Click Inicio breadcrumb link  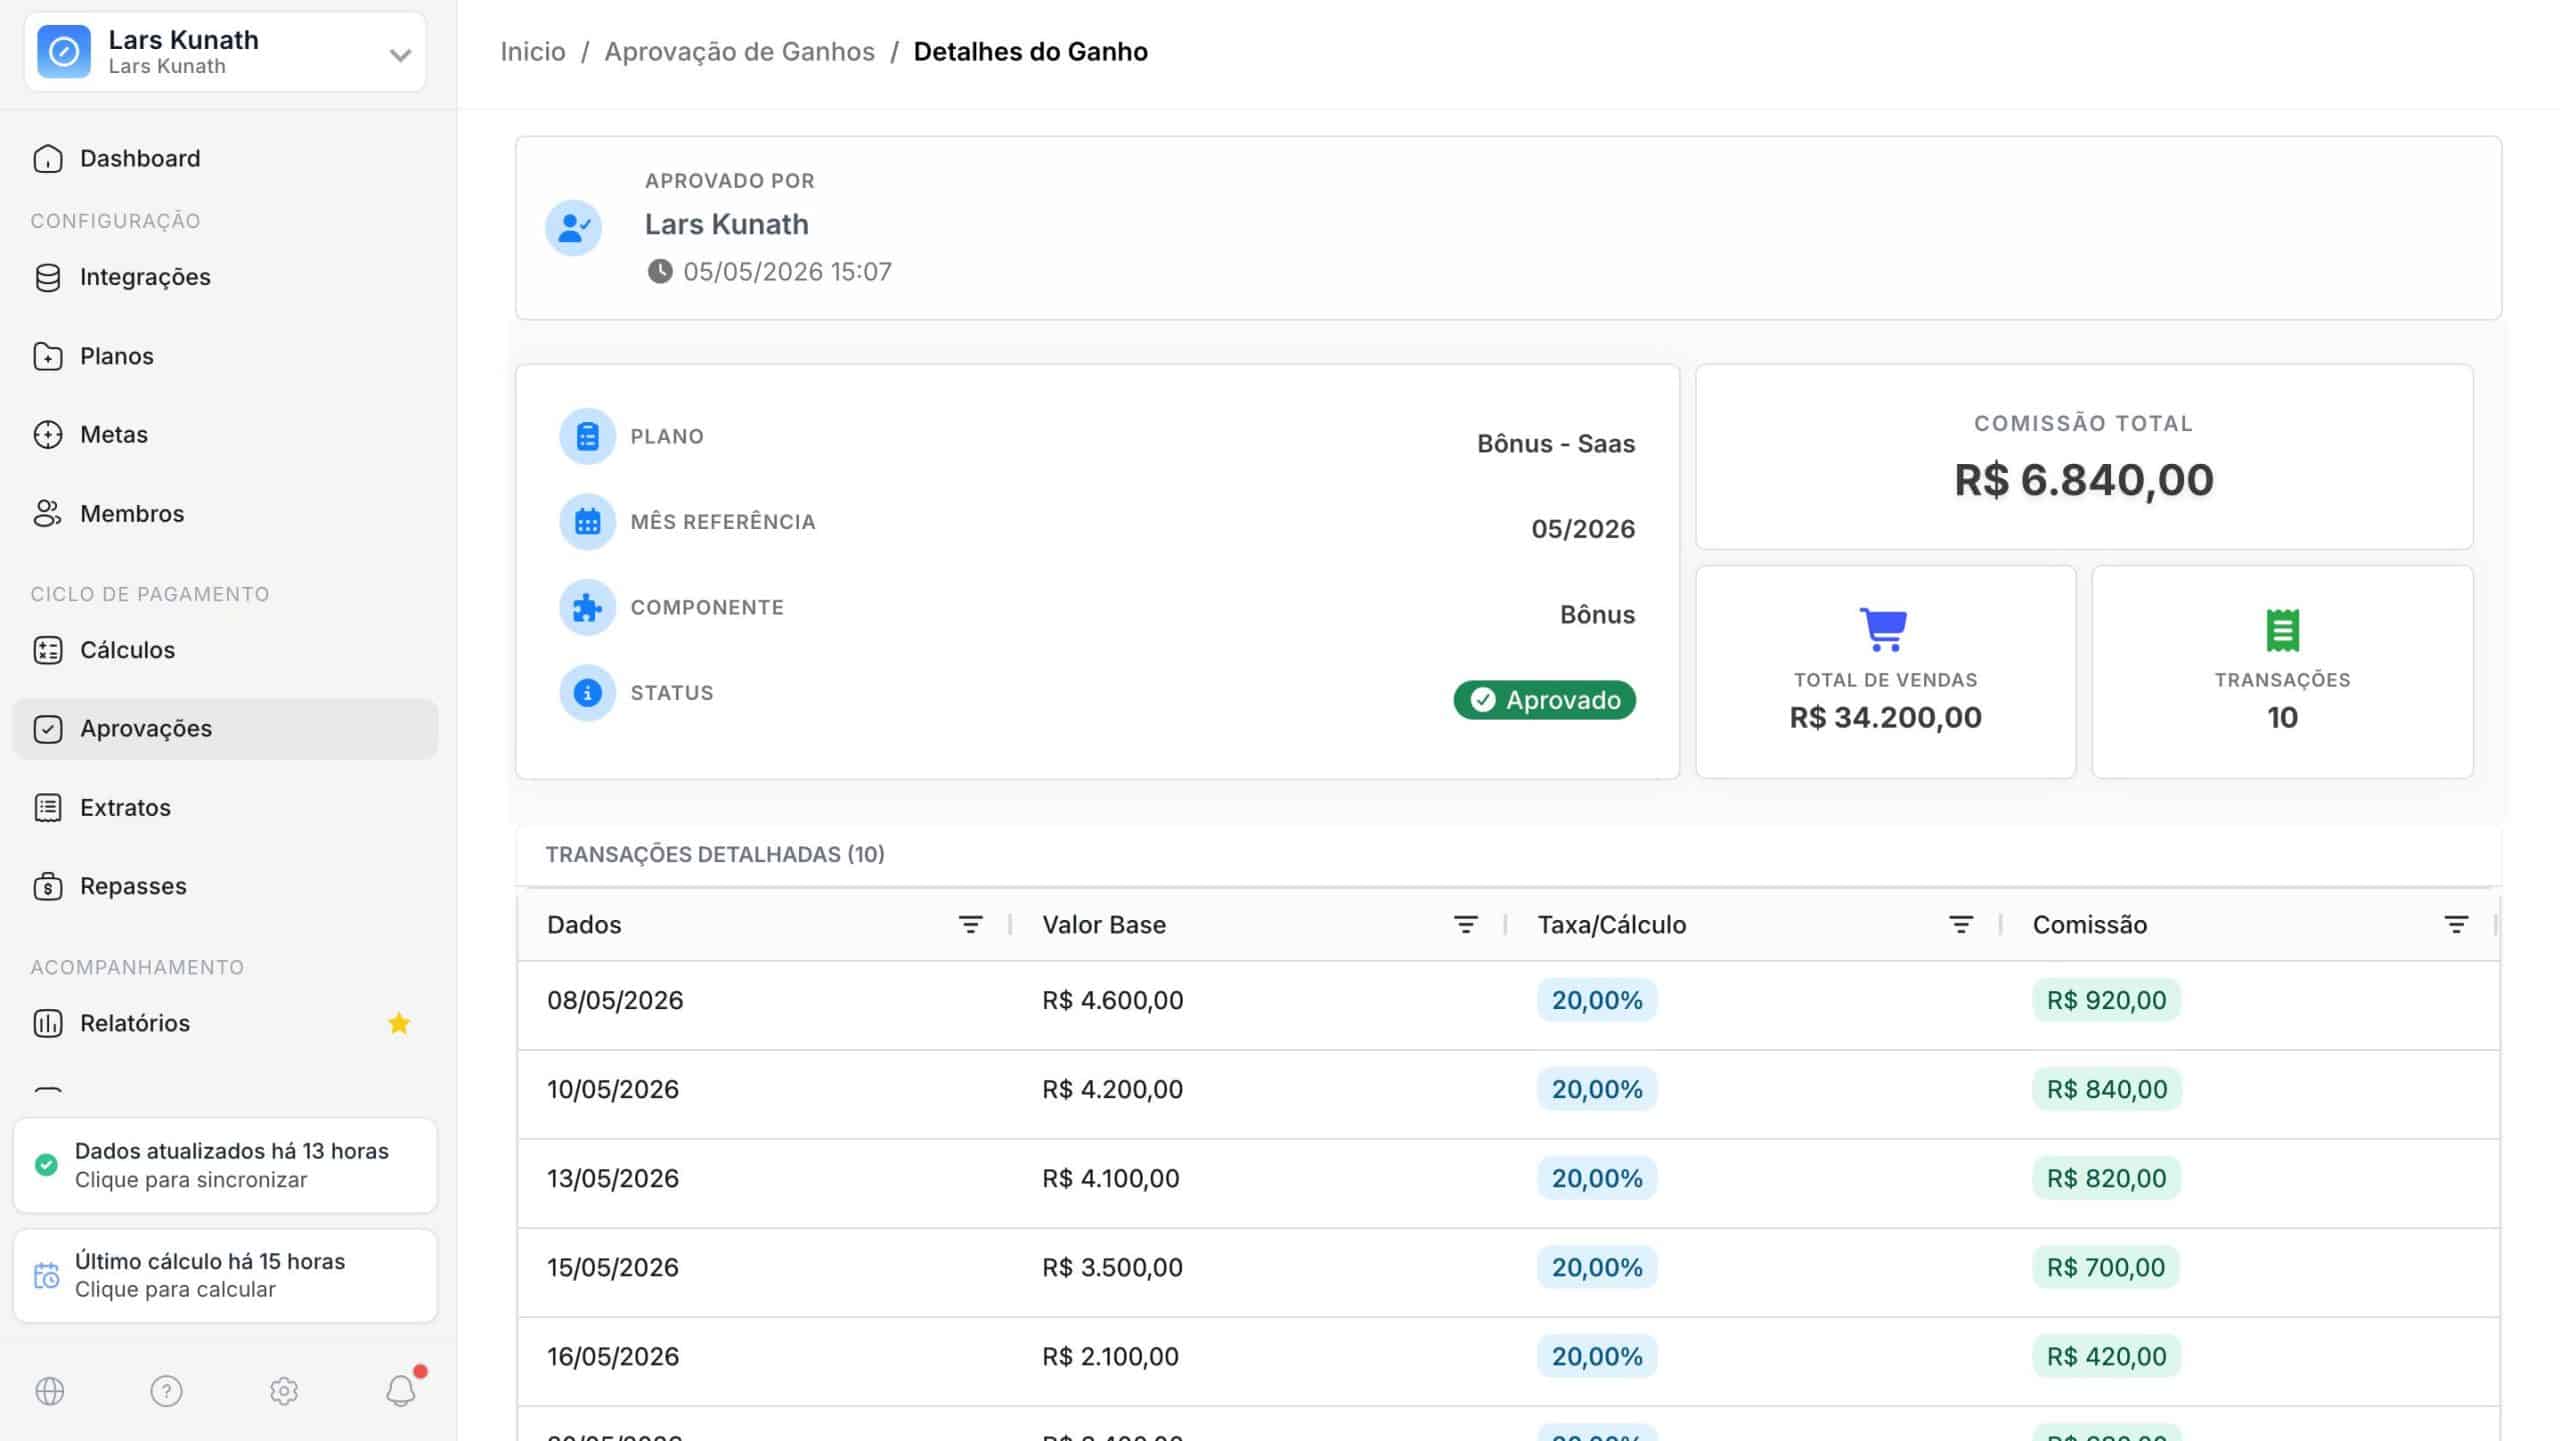click(x=533, y=52)
